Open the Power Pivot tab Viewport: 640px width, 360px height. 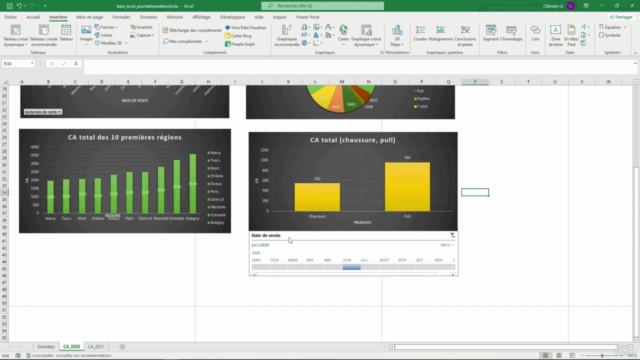tap(308, 17)
